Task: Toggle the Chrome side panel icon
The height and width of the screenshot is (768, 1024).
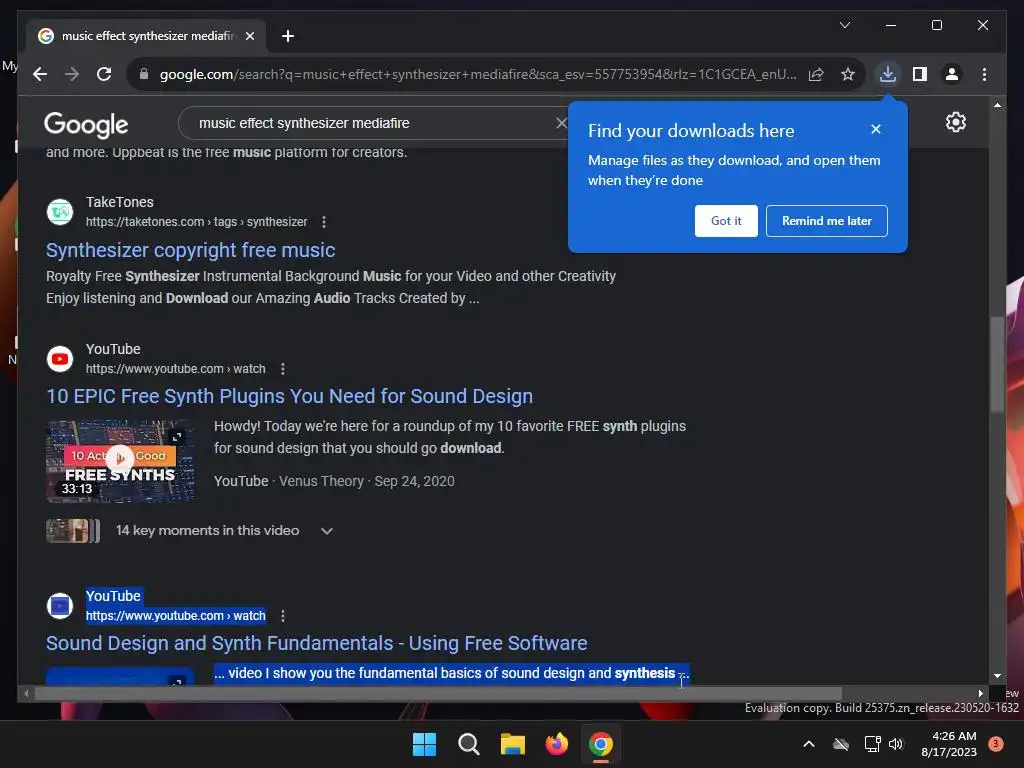Action: click(x=920, y=74)
